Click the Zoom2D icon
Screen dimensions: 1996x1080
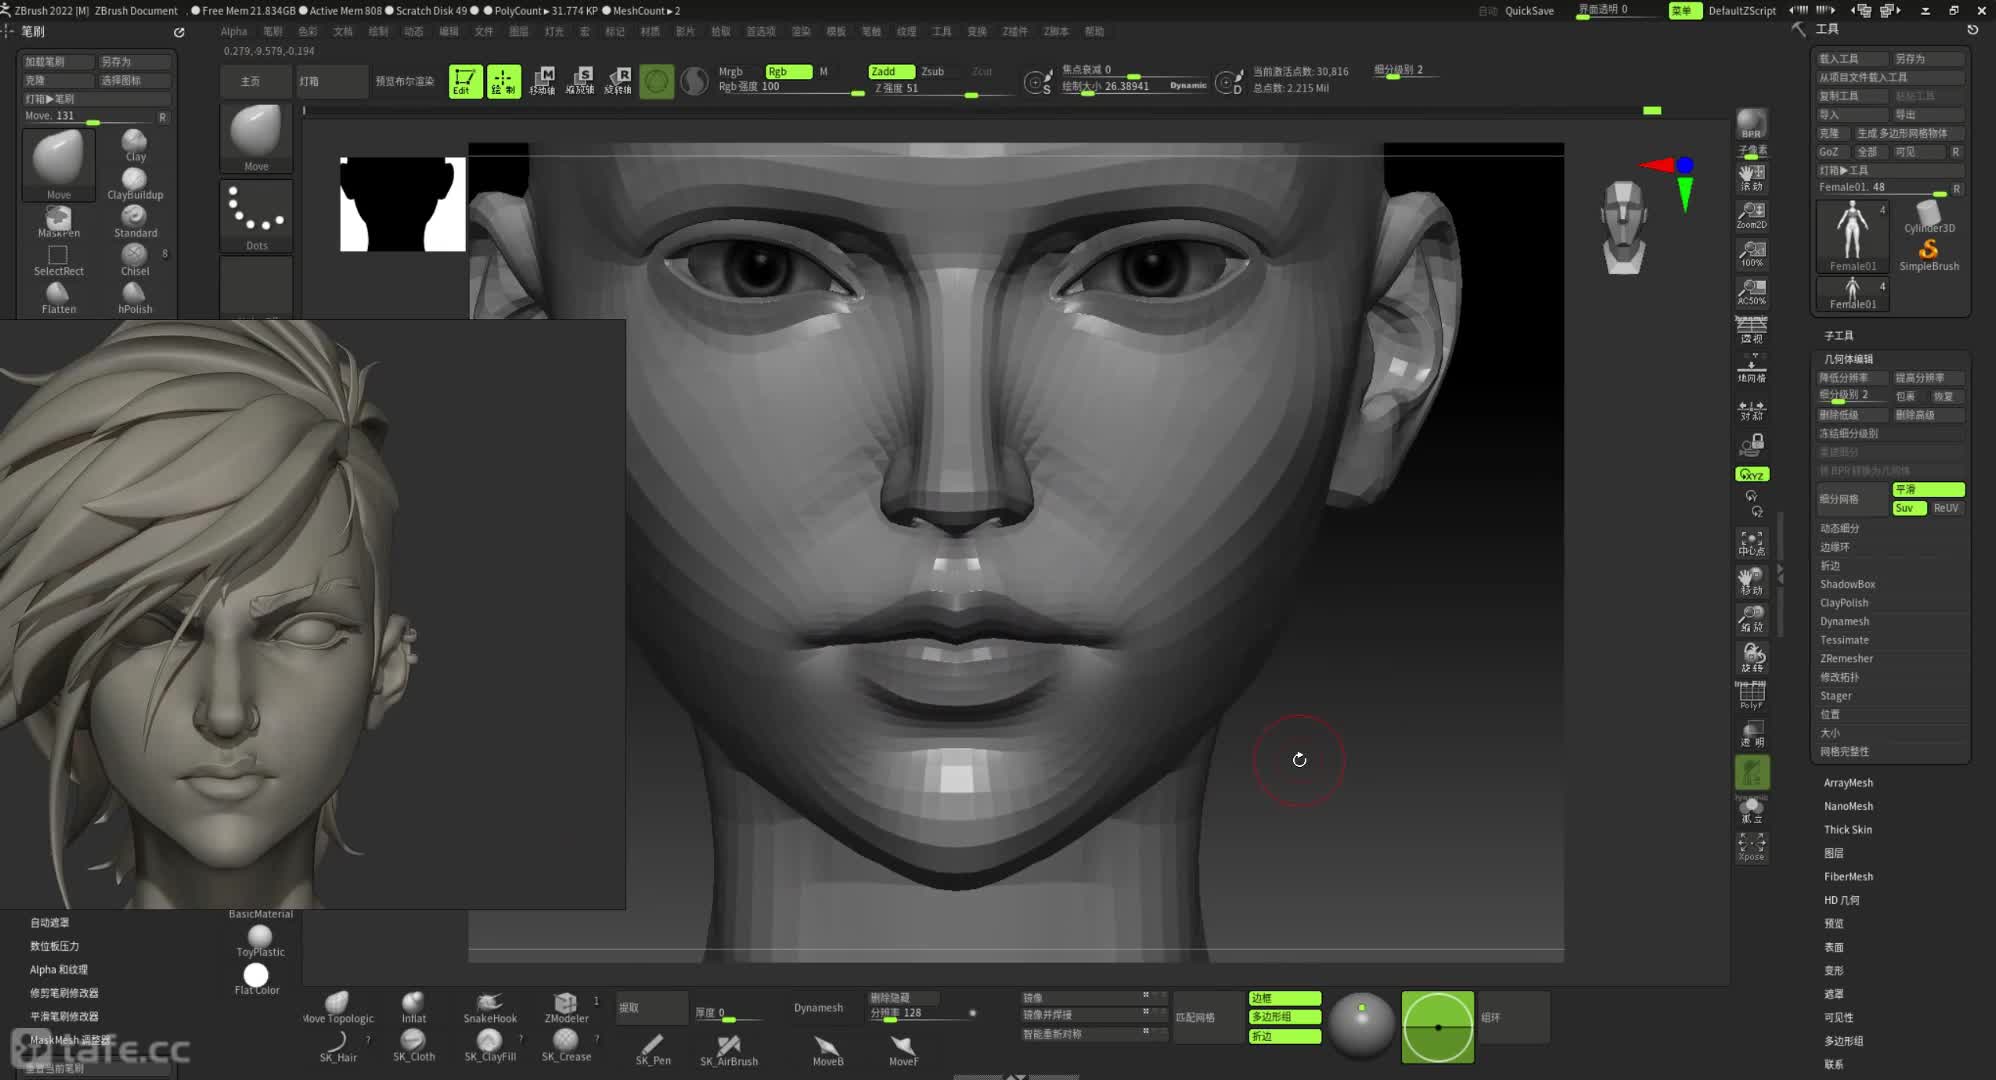coord(1751,214)
